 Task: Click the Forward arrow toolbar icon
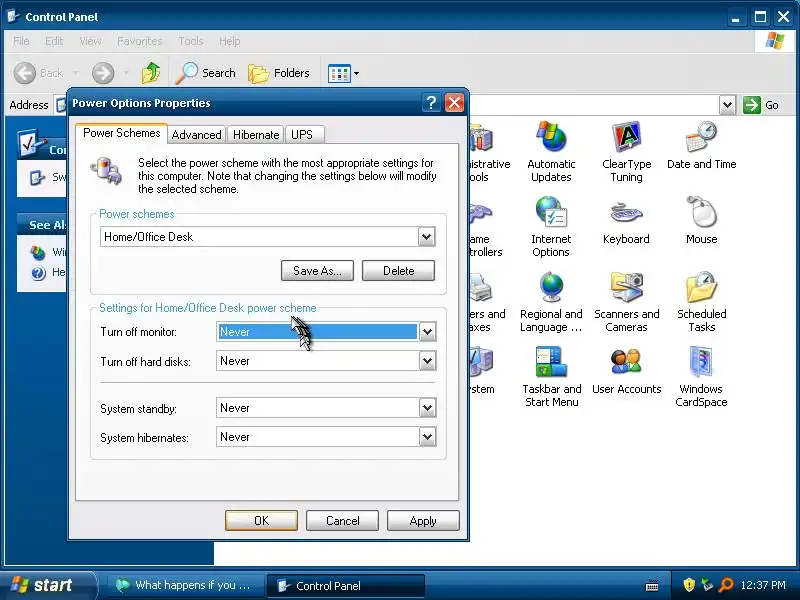[x=103, y=73]
